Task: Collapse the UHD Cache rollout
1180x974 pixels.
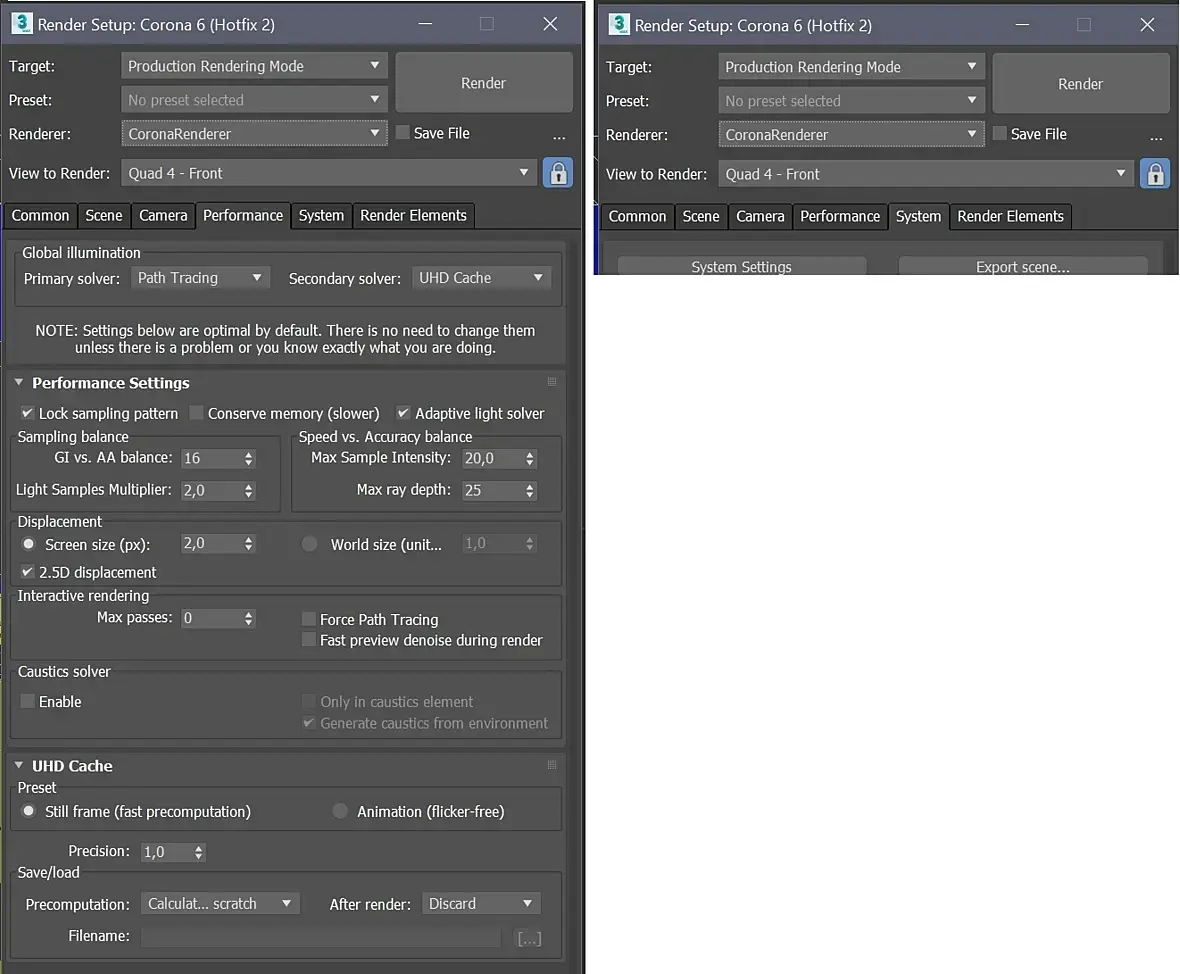Action: click(x=19, y=765)
